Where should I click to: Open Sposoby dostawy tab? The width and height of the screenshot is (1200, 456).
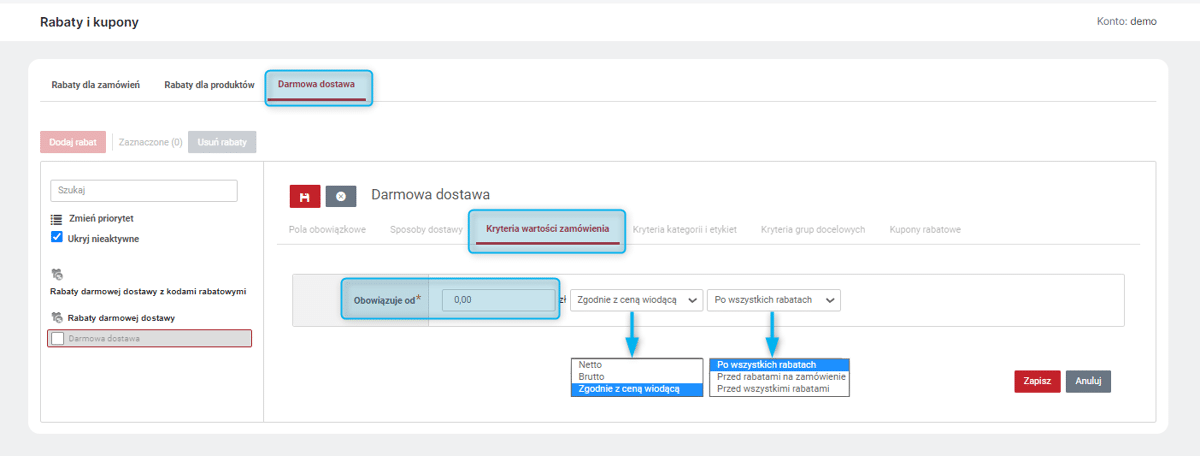(426, 229)
